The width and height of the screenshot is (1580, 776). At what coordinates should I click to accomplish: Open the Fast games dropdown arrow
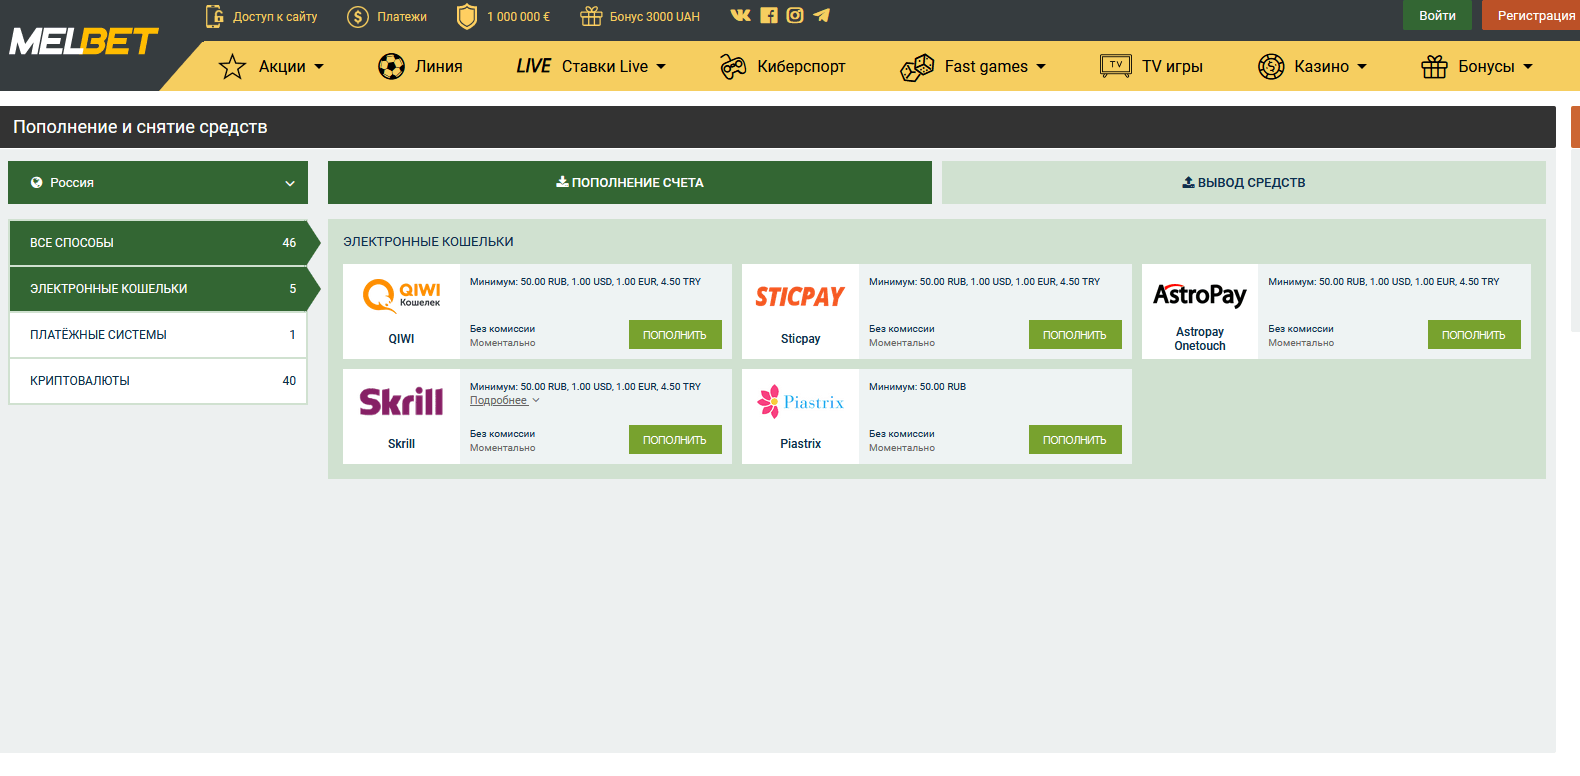click(1041, 67)
